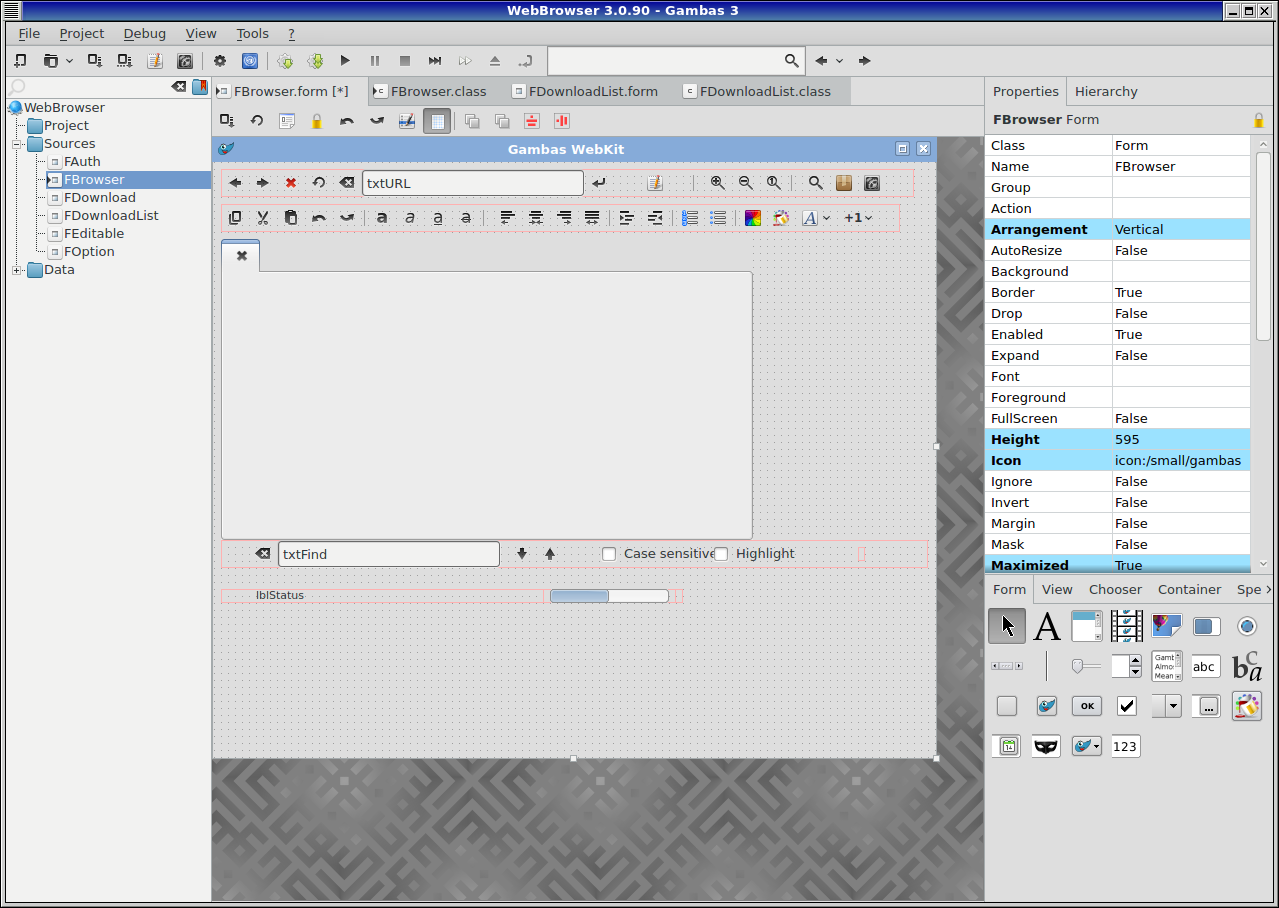Select the Label tool in the toolbox
Screen dimensions: 1279x908
(x=1046, y=627)
